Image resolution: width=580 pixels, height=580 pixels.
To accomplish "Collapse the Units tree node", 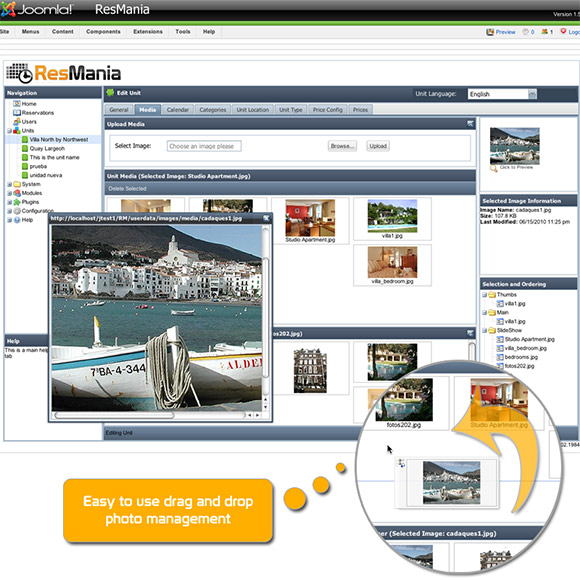I will click(9, 131).
